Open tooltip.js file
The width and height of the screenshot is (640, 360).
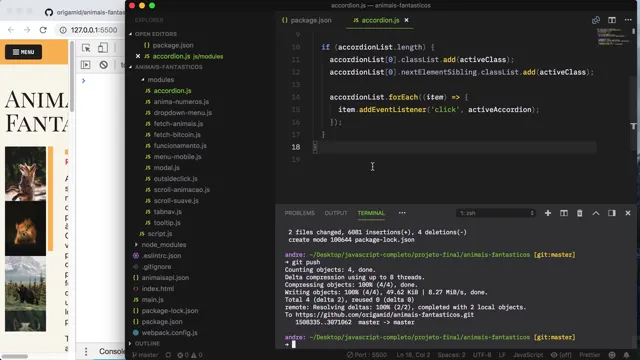(x=167, y=223)
